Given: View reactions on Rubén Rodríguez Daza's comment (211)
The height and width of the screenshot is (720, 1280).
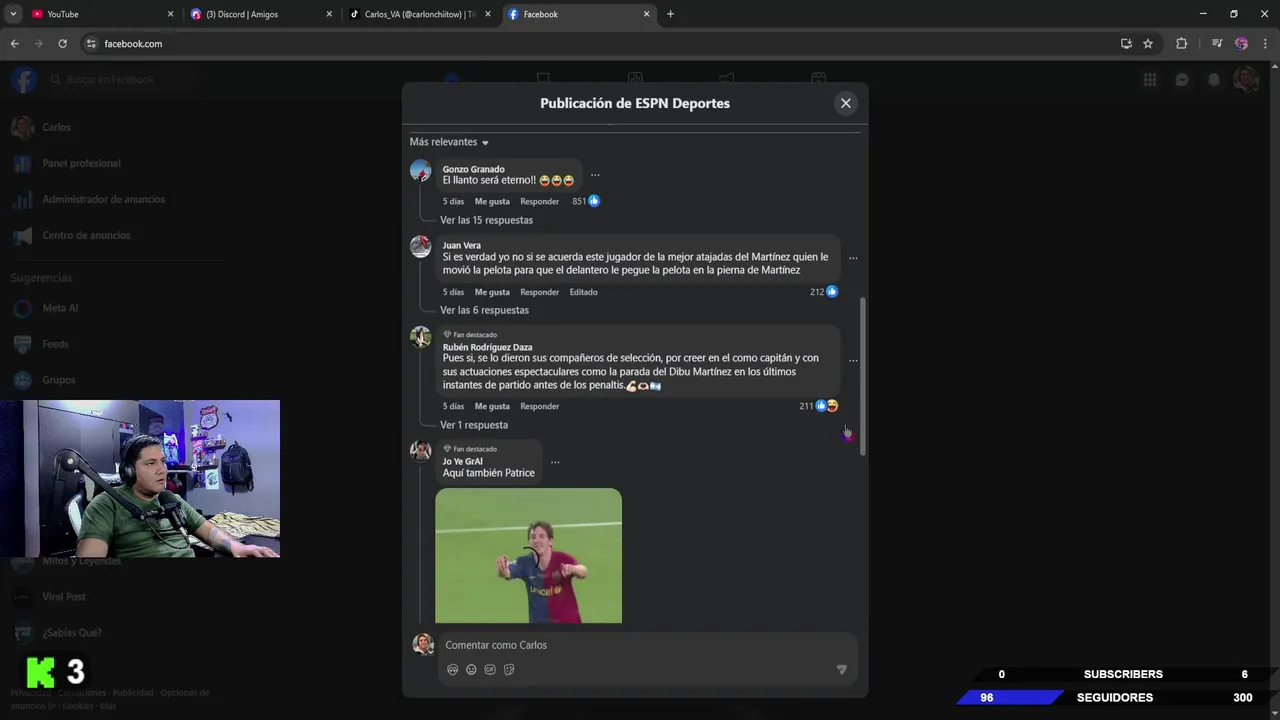Looking at the screenshot, I should (818, 406).
